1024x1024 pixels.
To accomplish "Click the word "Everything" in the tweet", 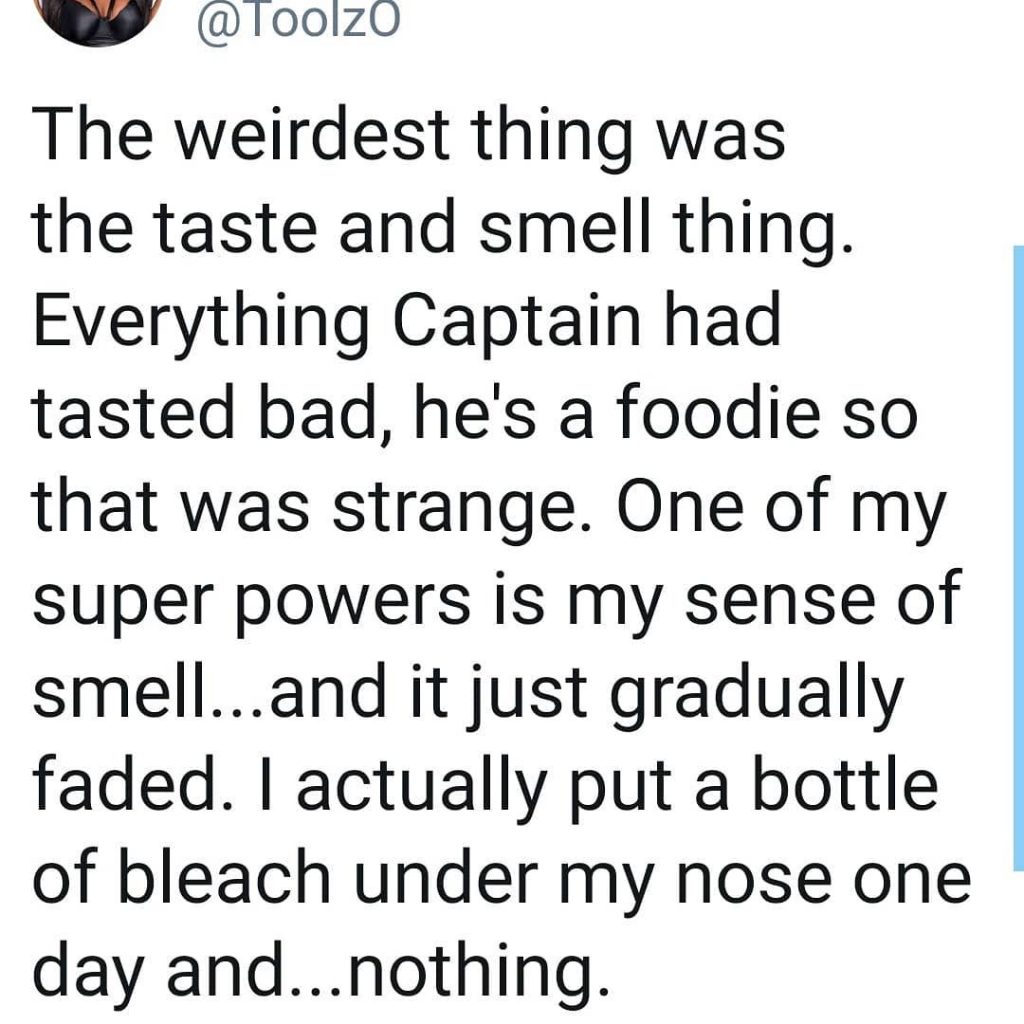I will coord(200,325).
